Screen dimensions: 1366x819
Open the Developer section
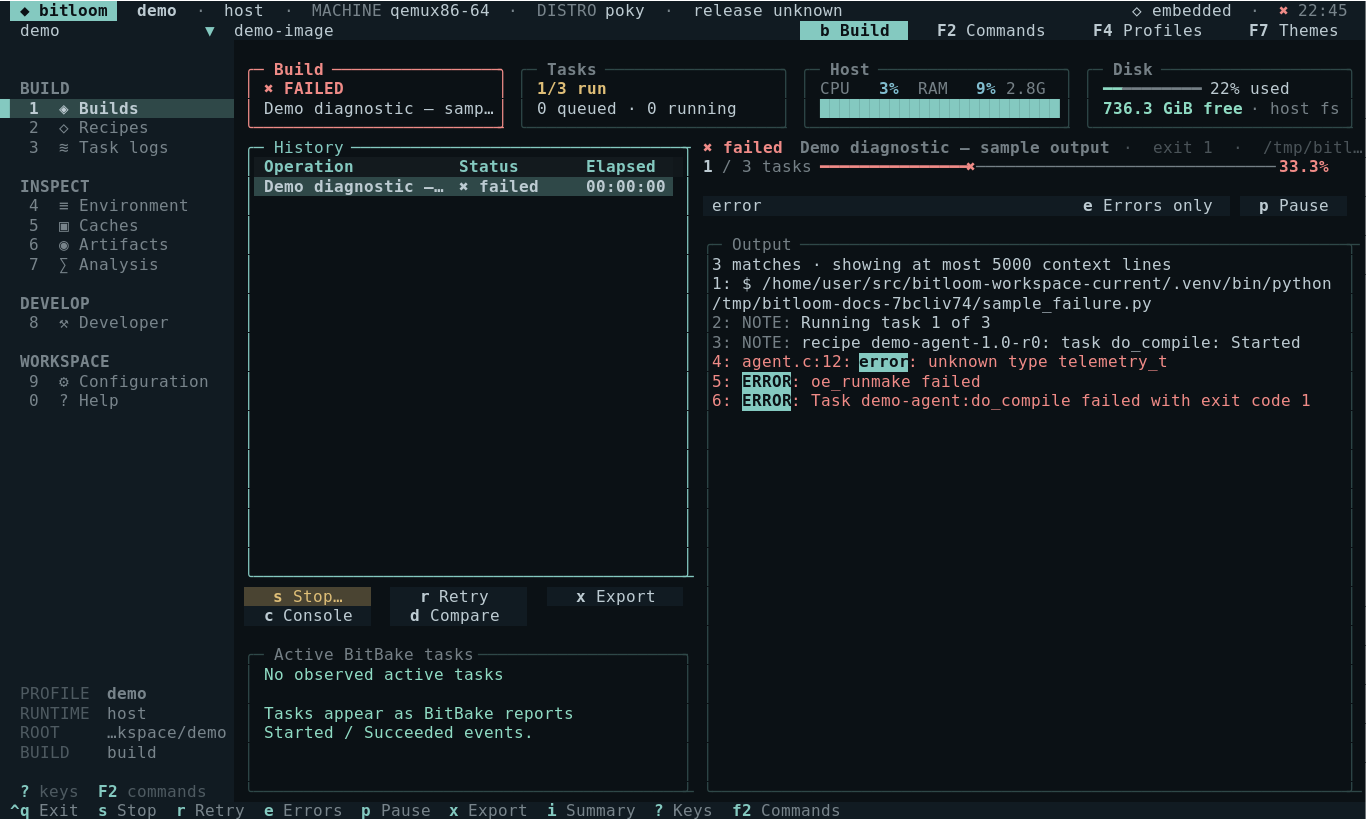tap(117, 323)
